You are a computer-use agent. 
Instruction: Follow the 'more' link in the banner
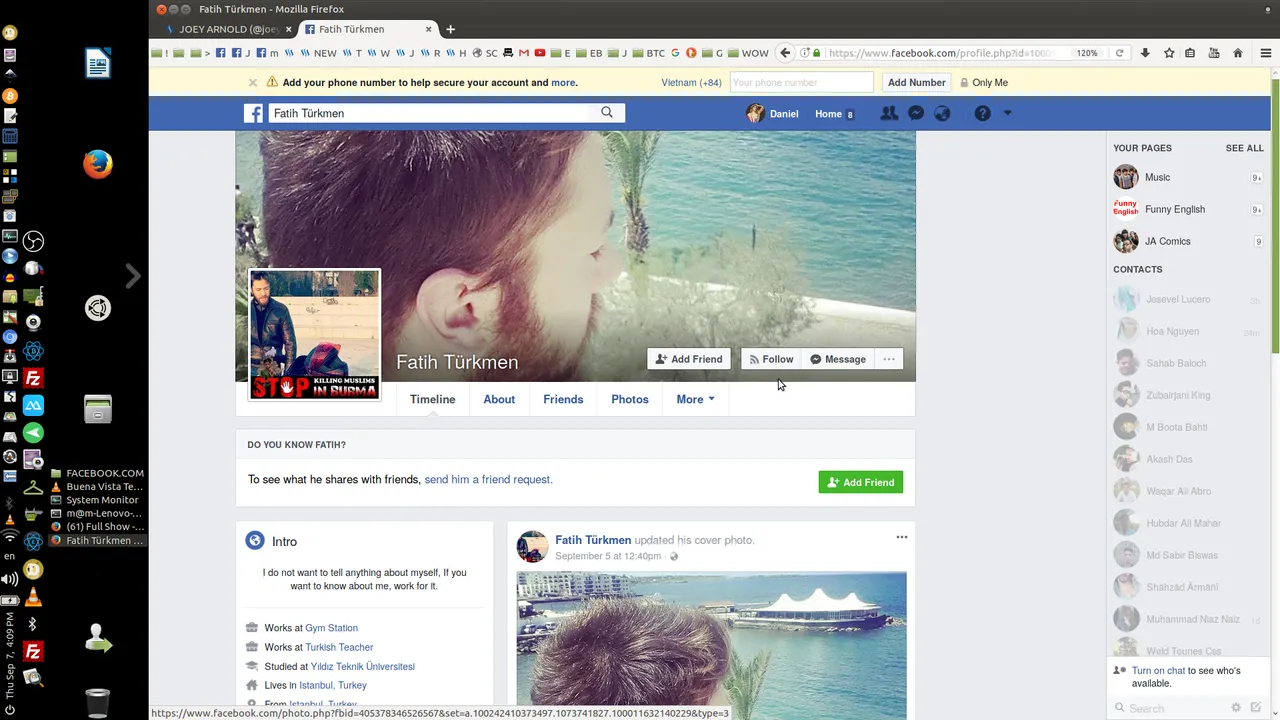563,83
